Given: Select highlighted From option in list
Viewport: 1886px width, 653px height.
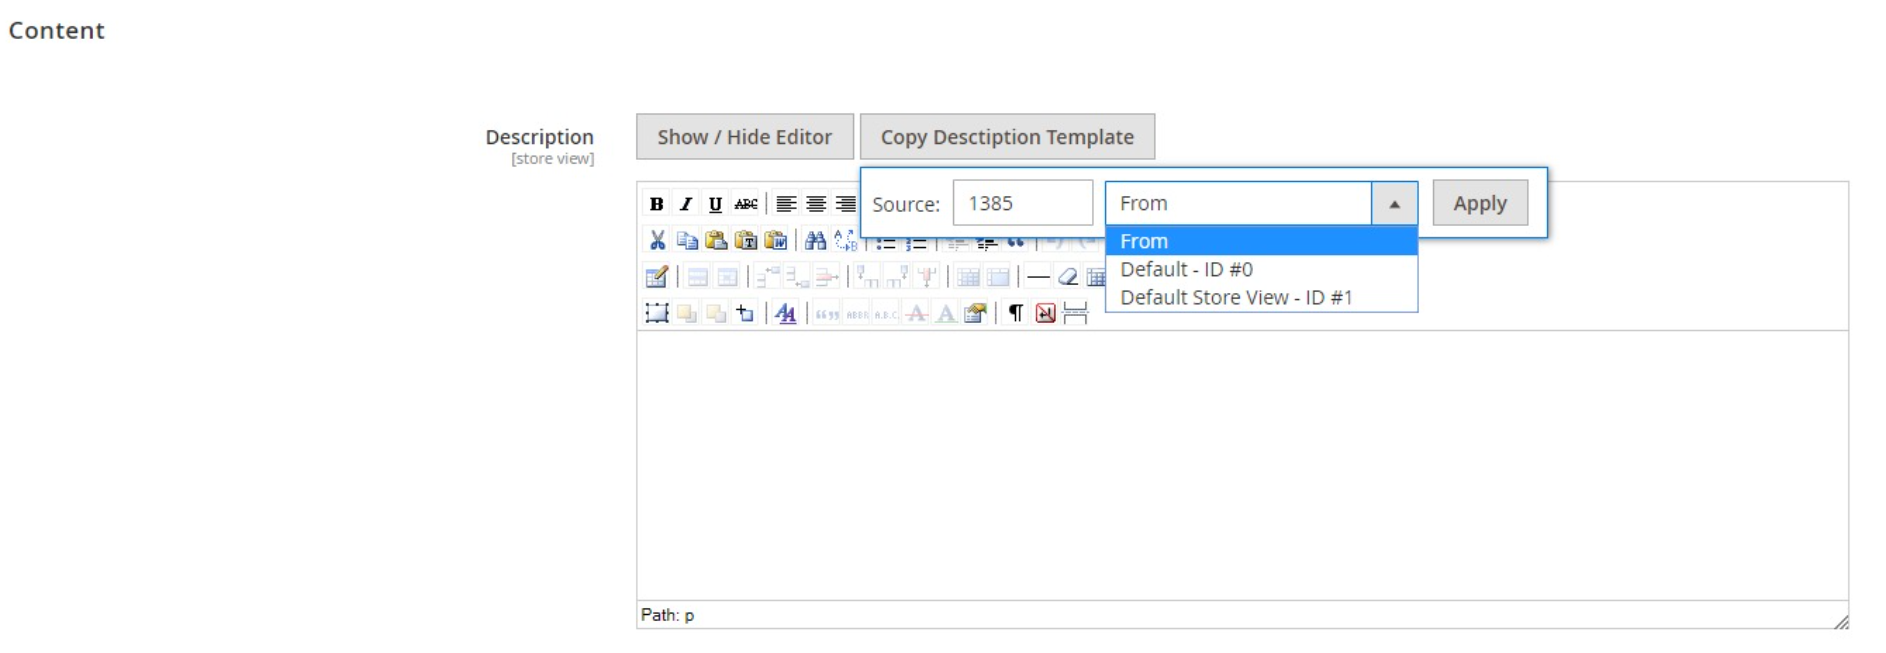Looking at the screenshot, I should pos(1261,241).
